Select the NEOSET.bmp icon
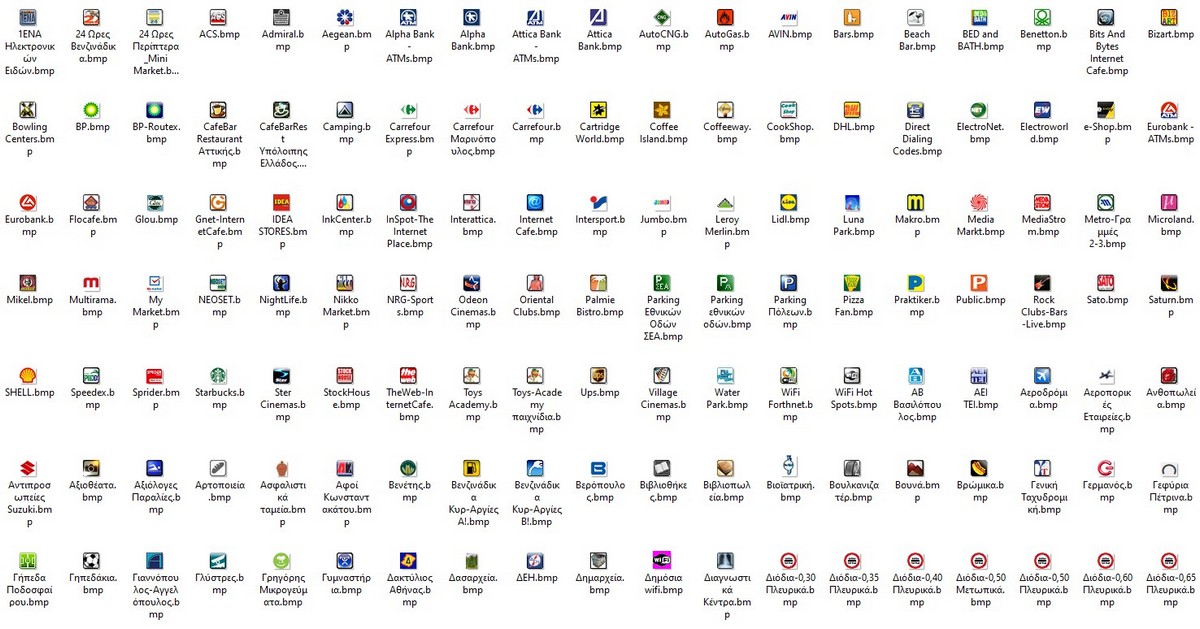 (x=218, y=283)
